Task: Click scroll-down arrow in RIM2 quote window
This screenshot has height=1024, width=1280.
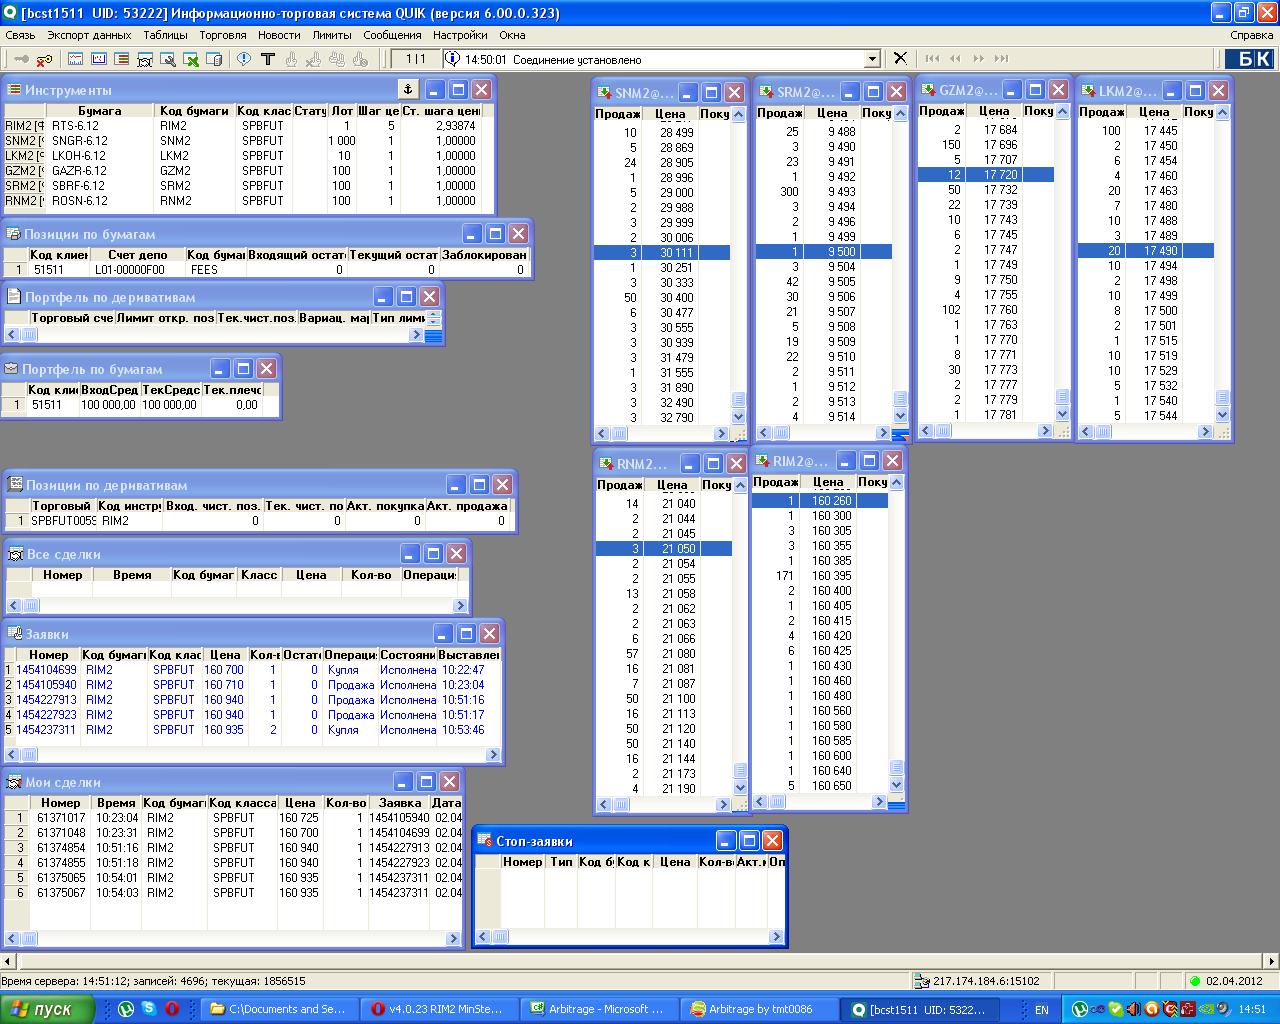Action: tap(896, 785)
